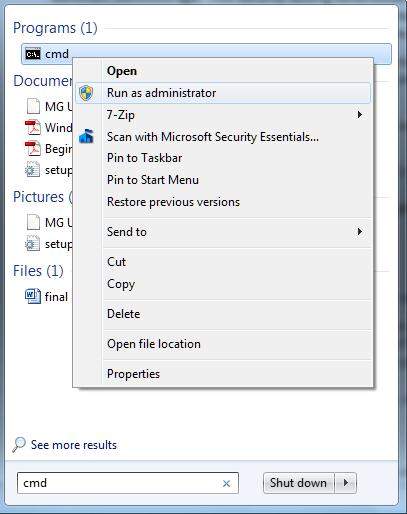Clear search text with the X icon
Image resolution: width=407 pixels, height=514 pixels.
(x=226, y=483)
